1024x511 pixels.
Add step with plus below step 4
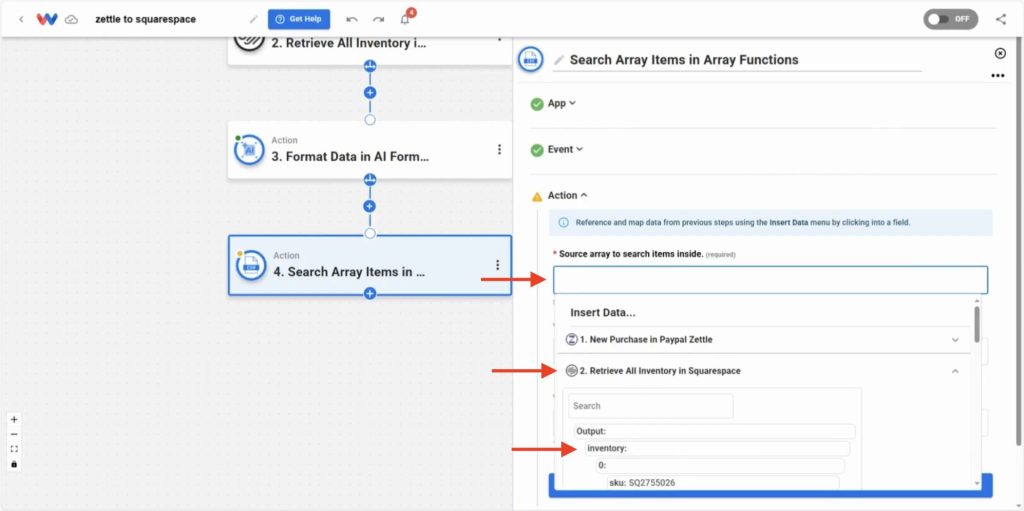pos(370,294)
